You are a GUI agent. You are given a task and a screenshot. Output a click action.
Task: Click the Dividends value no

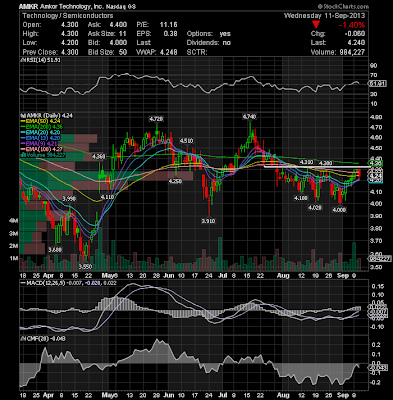(x=227, y=43)
